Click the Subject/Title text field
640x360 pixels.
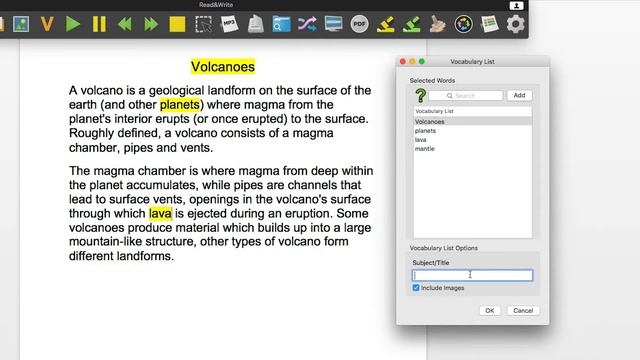[x=472, y=276]
